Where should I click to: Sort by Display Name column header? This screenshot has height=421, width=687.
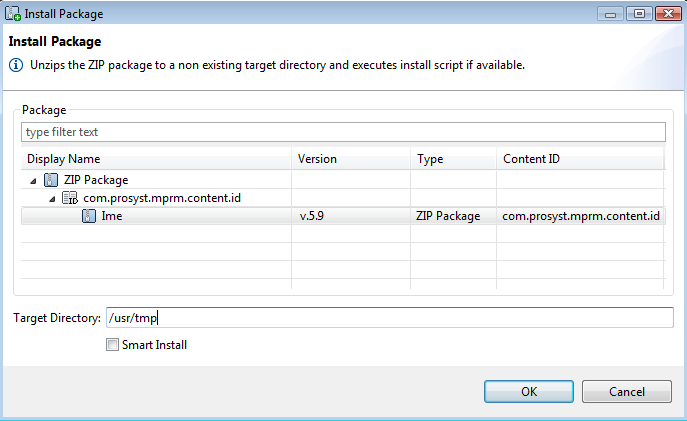coord(156,159)
